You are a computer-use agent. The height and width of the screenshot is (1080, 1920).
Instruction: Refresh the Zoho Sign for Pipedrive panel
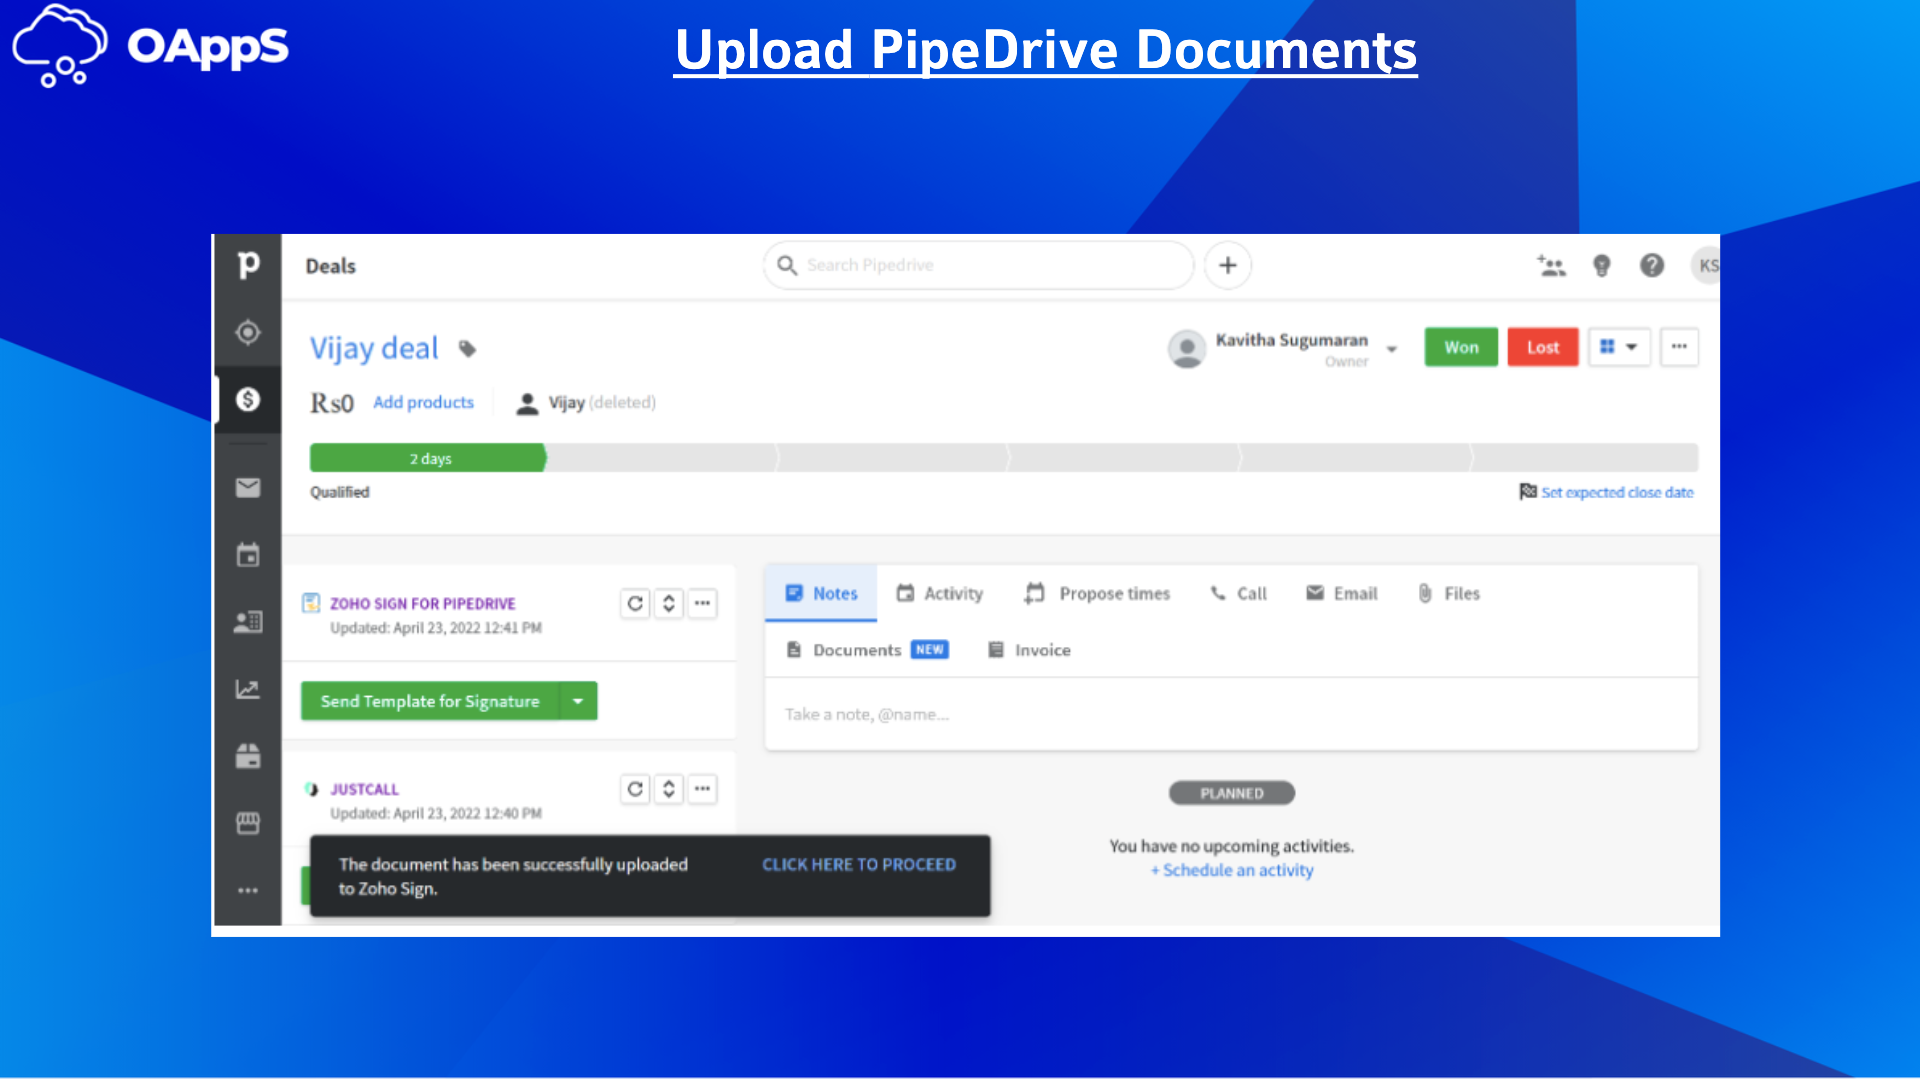point(635,603)
